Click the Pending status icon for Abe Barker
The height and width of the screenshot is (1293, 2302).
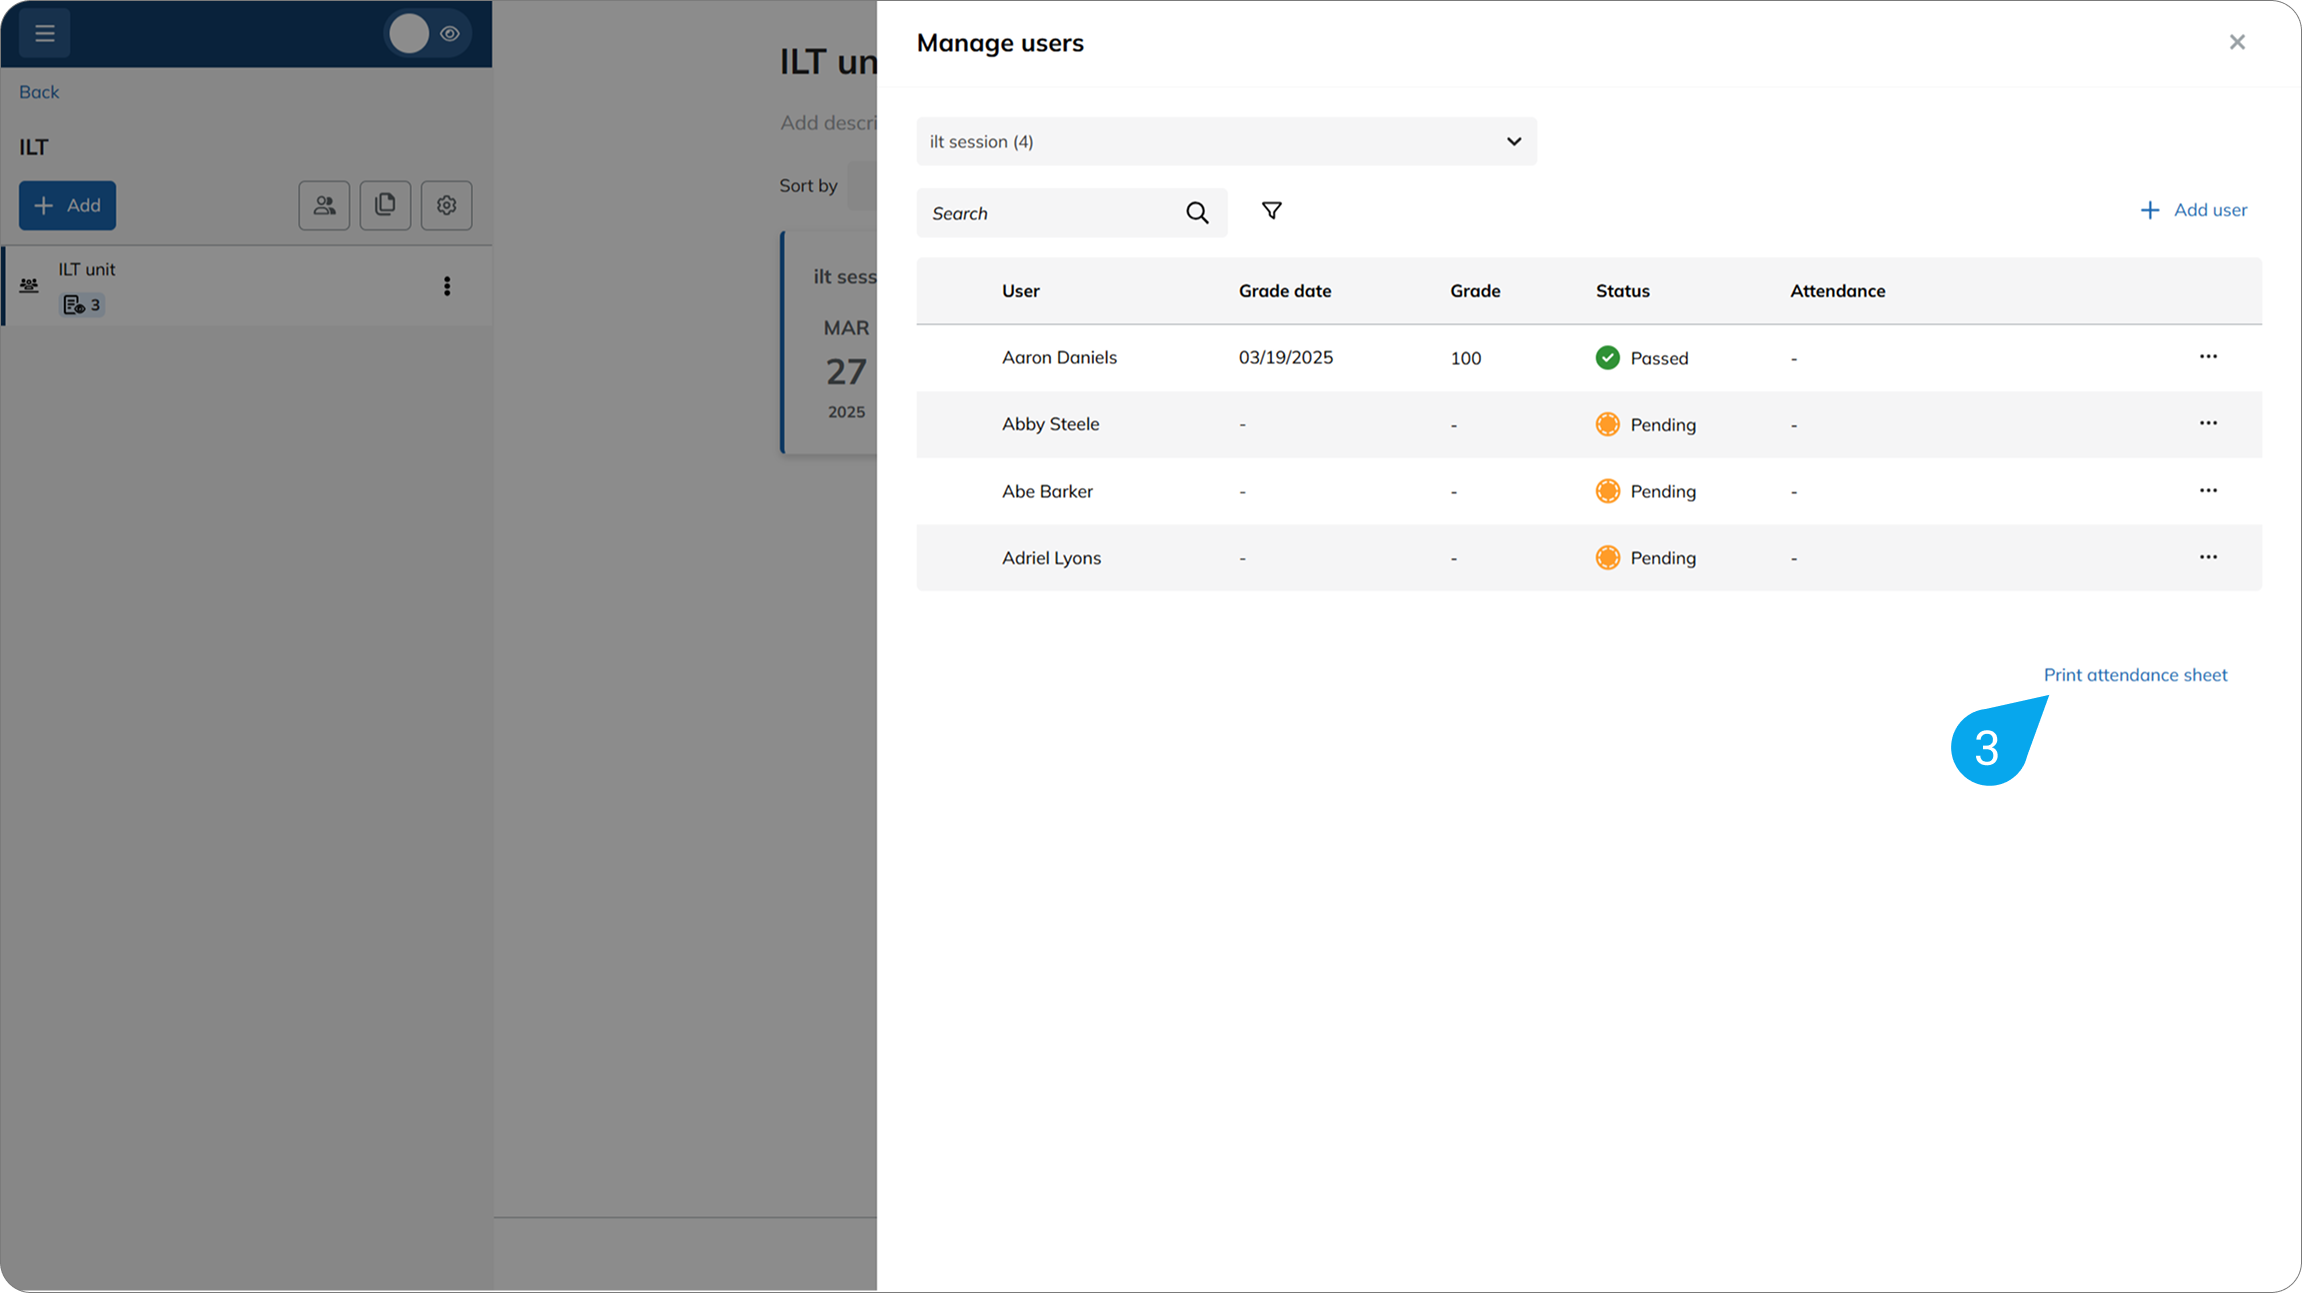[x=1607, y=491]
